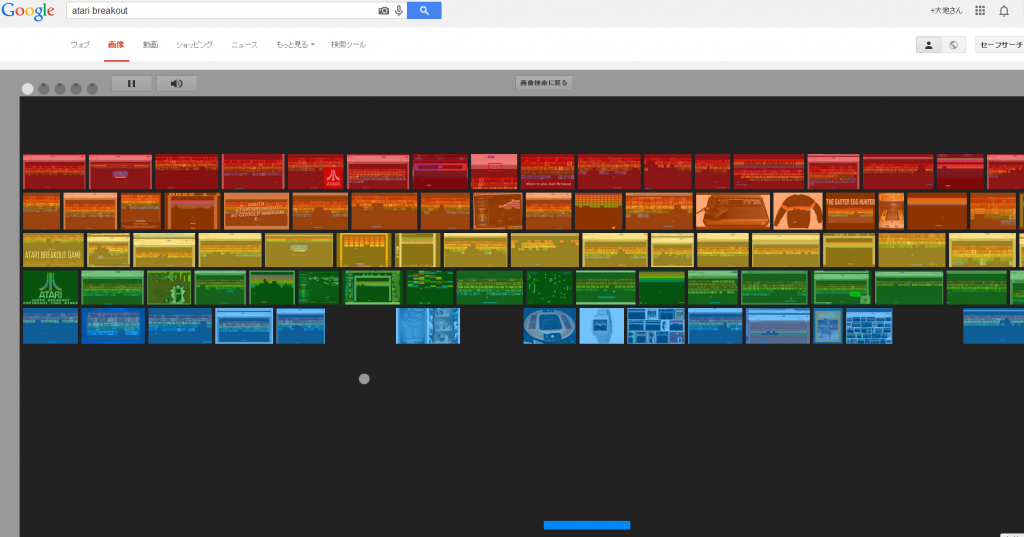The image size is (1024, 537).
Task: Select the 画像 tab
Action: click(116, 44)
